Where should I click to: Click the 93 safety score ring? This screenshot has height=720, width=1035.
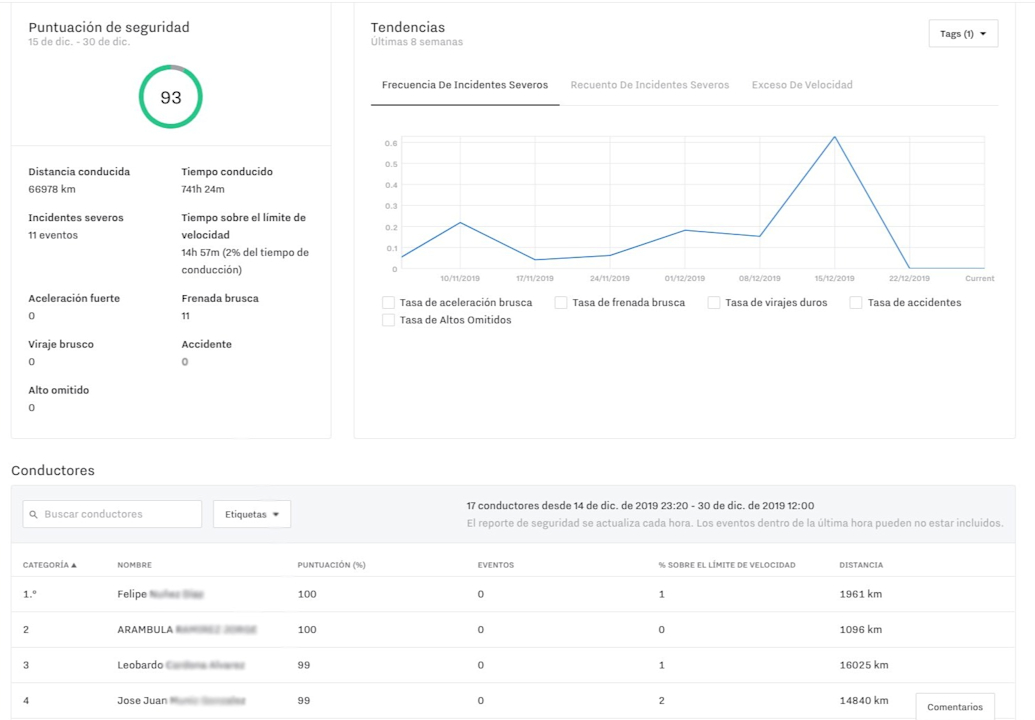tap(170, 97)
